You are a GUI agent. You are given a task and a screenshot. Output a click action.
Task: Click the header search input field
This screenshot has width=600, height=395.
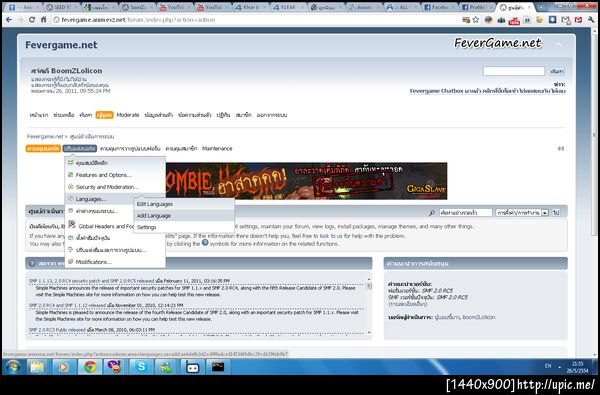[514, 71]
